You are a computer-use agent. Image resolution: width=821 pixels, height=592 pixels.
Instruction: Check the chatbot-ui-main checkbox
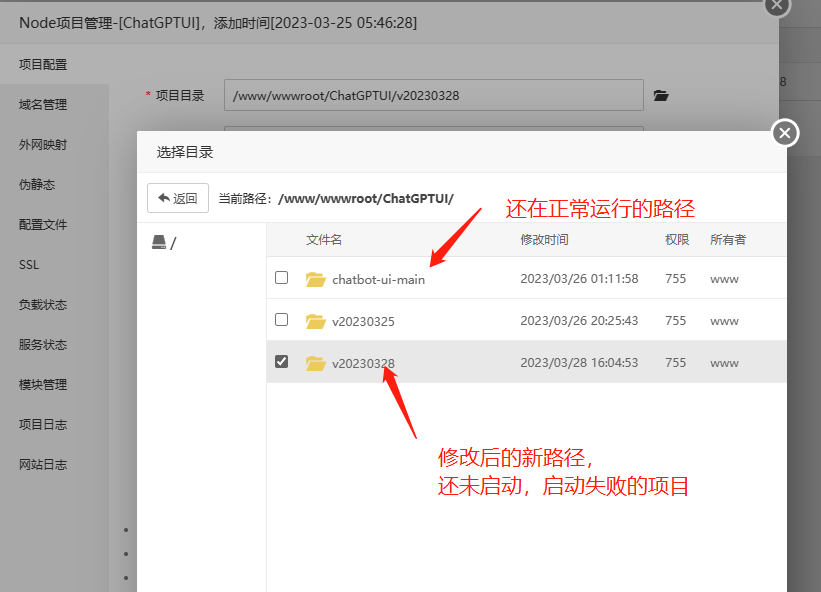click(x=282, y=277)
